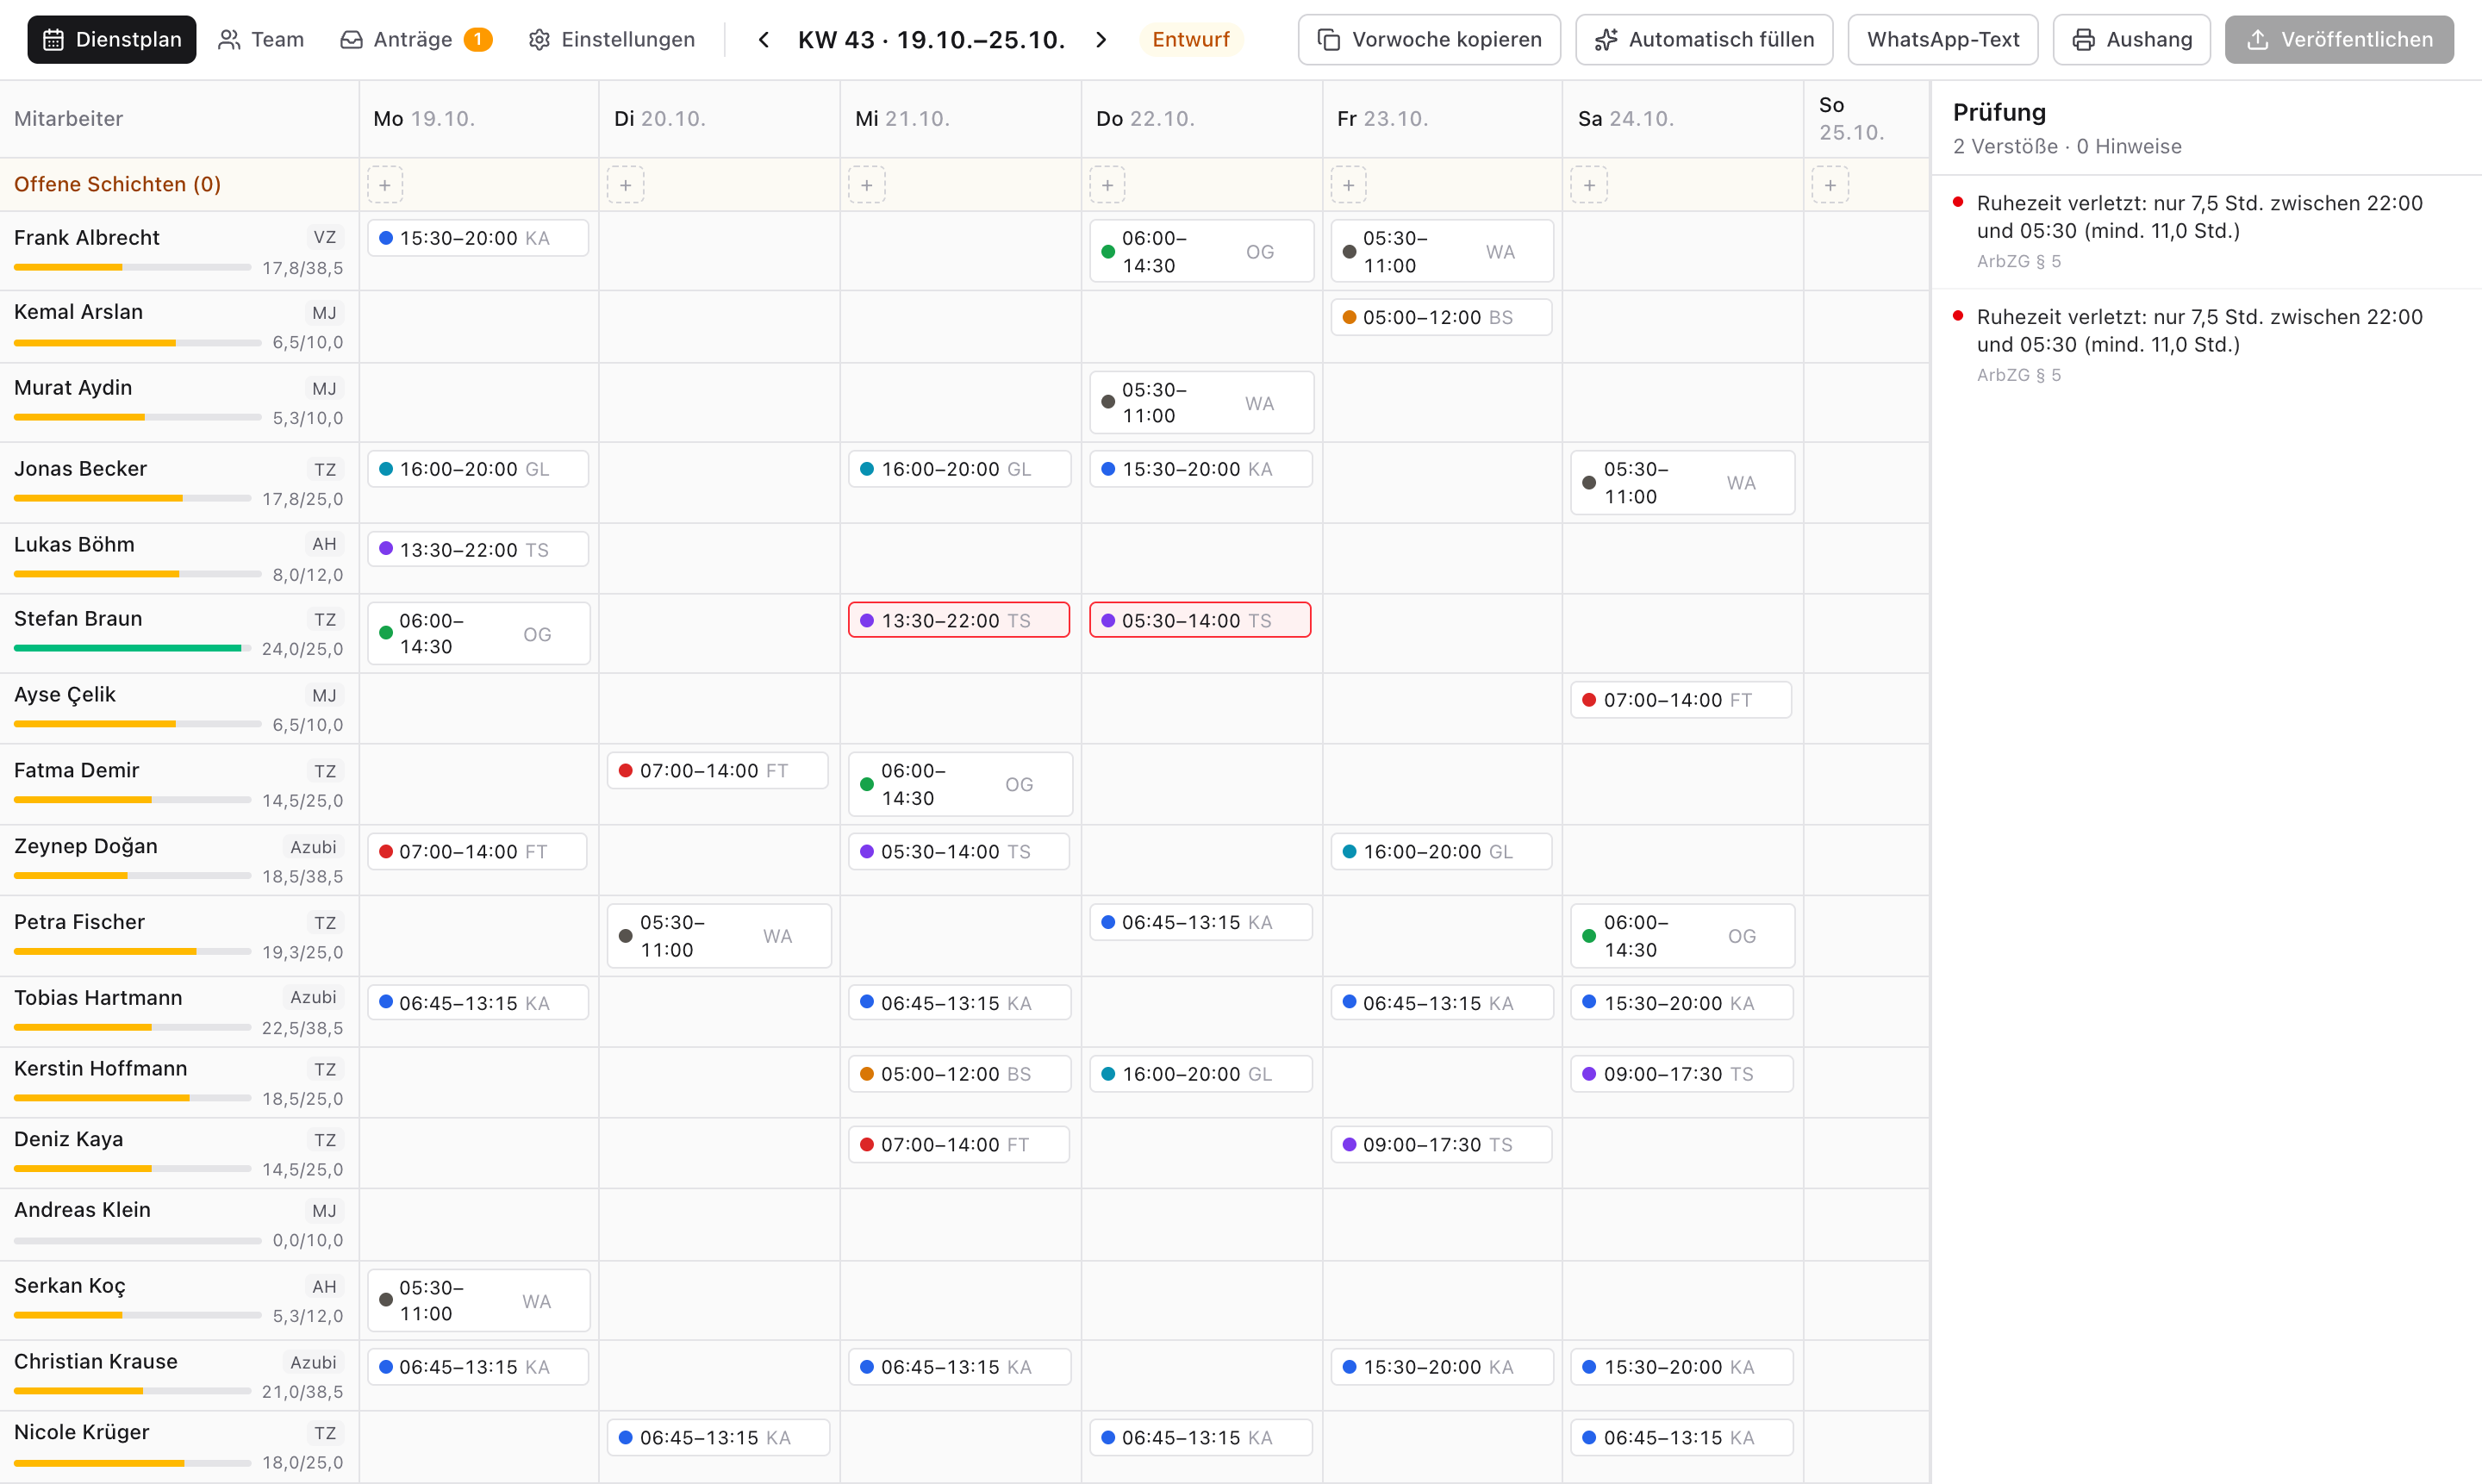Image resolution: width=2482 pixels, height=1484 pixels.
Task: Open Frank Albrecht's Monday 15:30–20:00 KA shift
Action: point(477,238)
